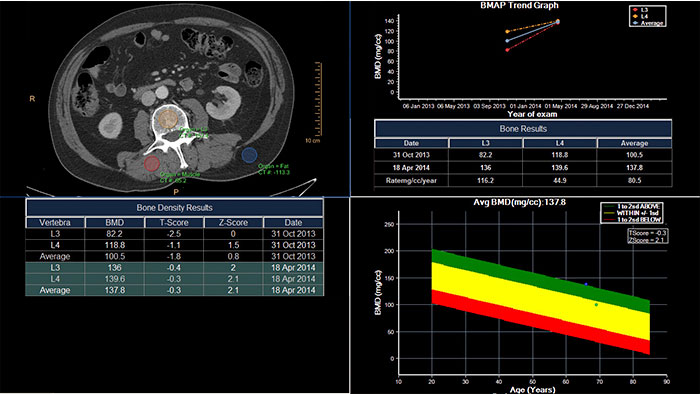
Task: Click the Bone Results table title bar
Action: [x=523, y=129]
